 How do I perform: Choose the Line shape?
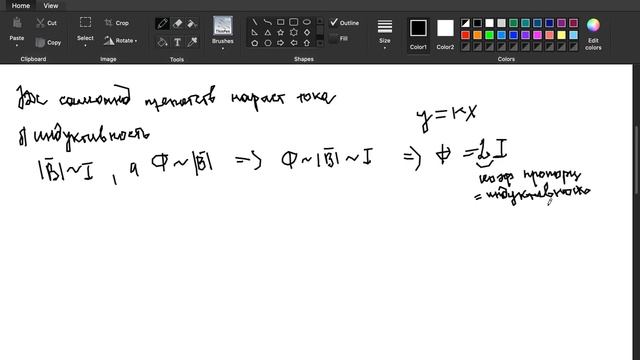click(x=254, y=22)
